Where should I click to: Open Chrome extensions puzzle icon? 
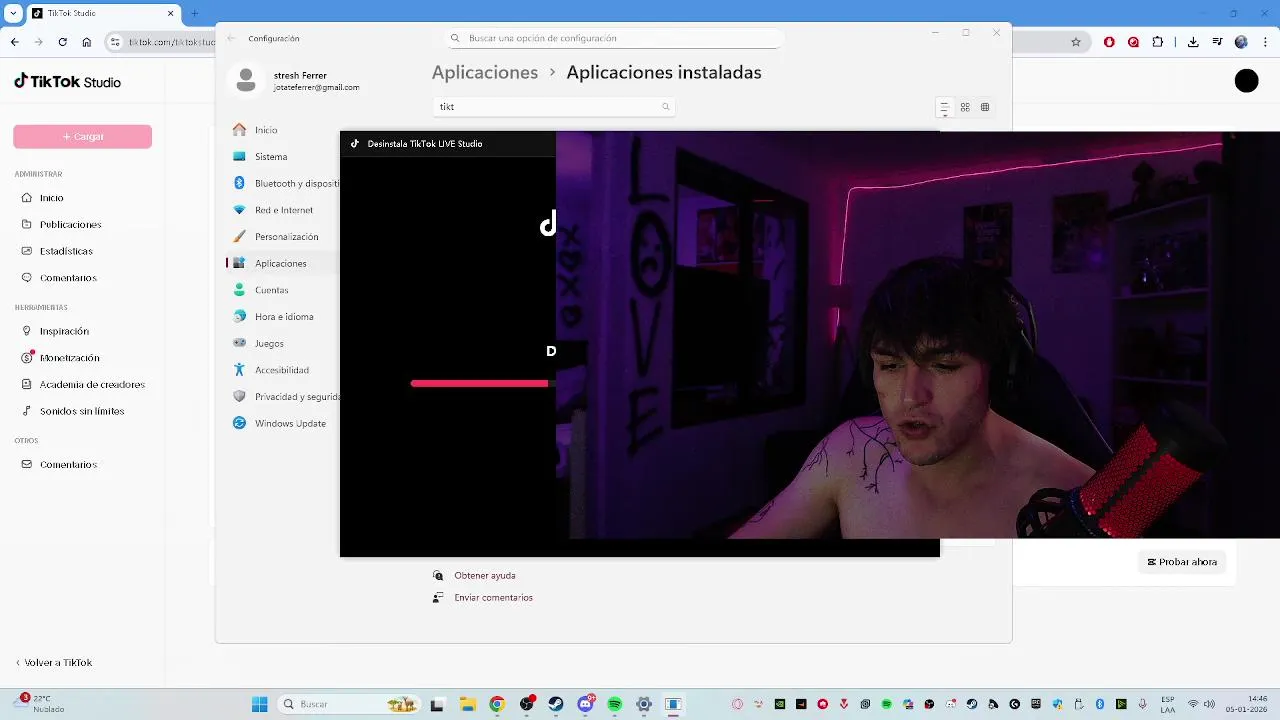click(1158, 42)
